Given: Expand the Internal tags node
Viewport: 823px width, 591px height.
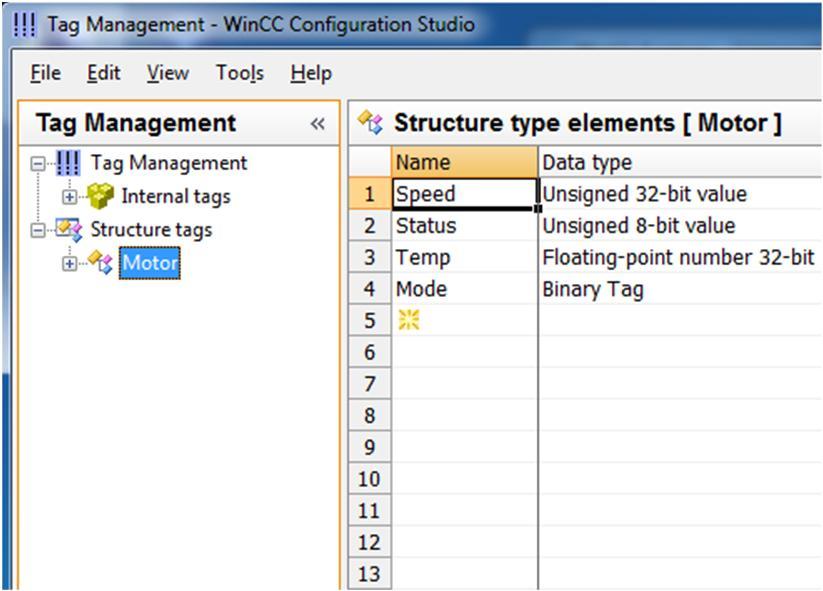Looking at the screenshot, I should click(69, 197).
